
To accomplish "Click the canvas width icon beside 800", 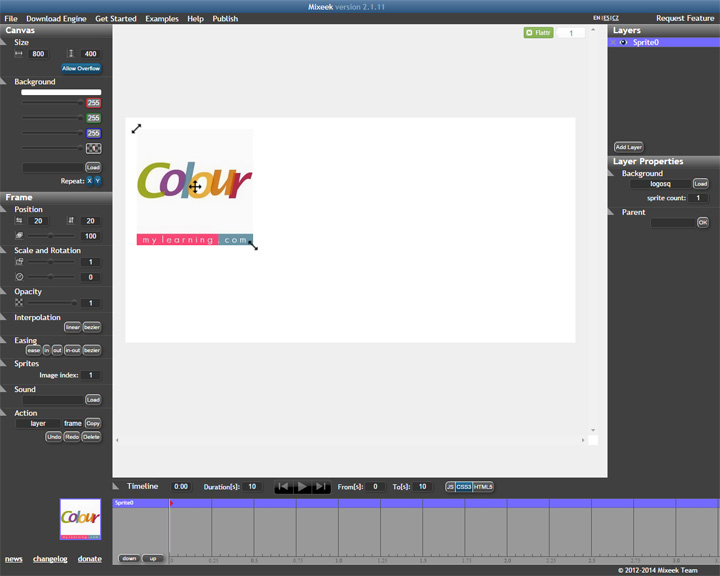I will click(x=18, y=54).
